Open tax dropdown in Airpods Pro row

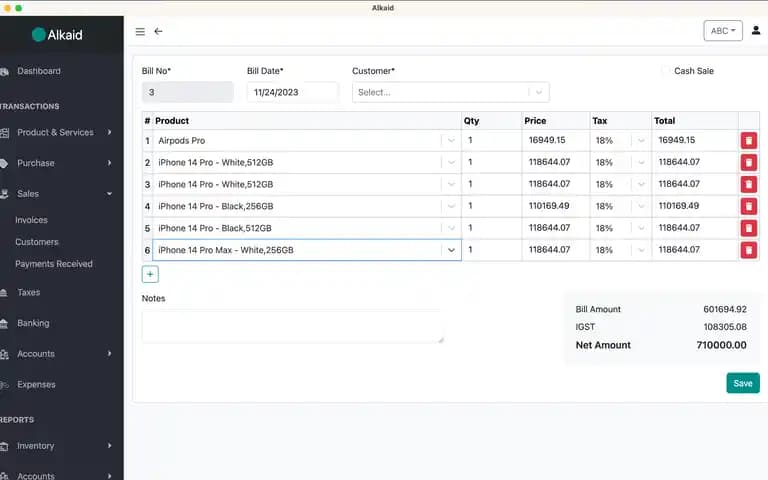point(641,141)
